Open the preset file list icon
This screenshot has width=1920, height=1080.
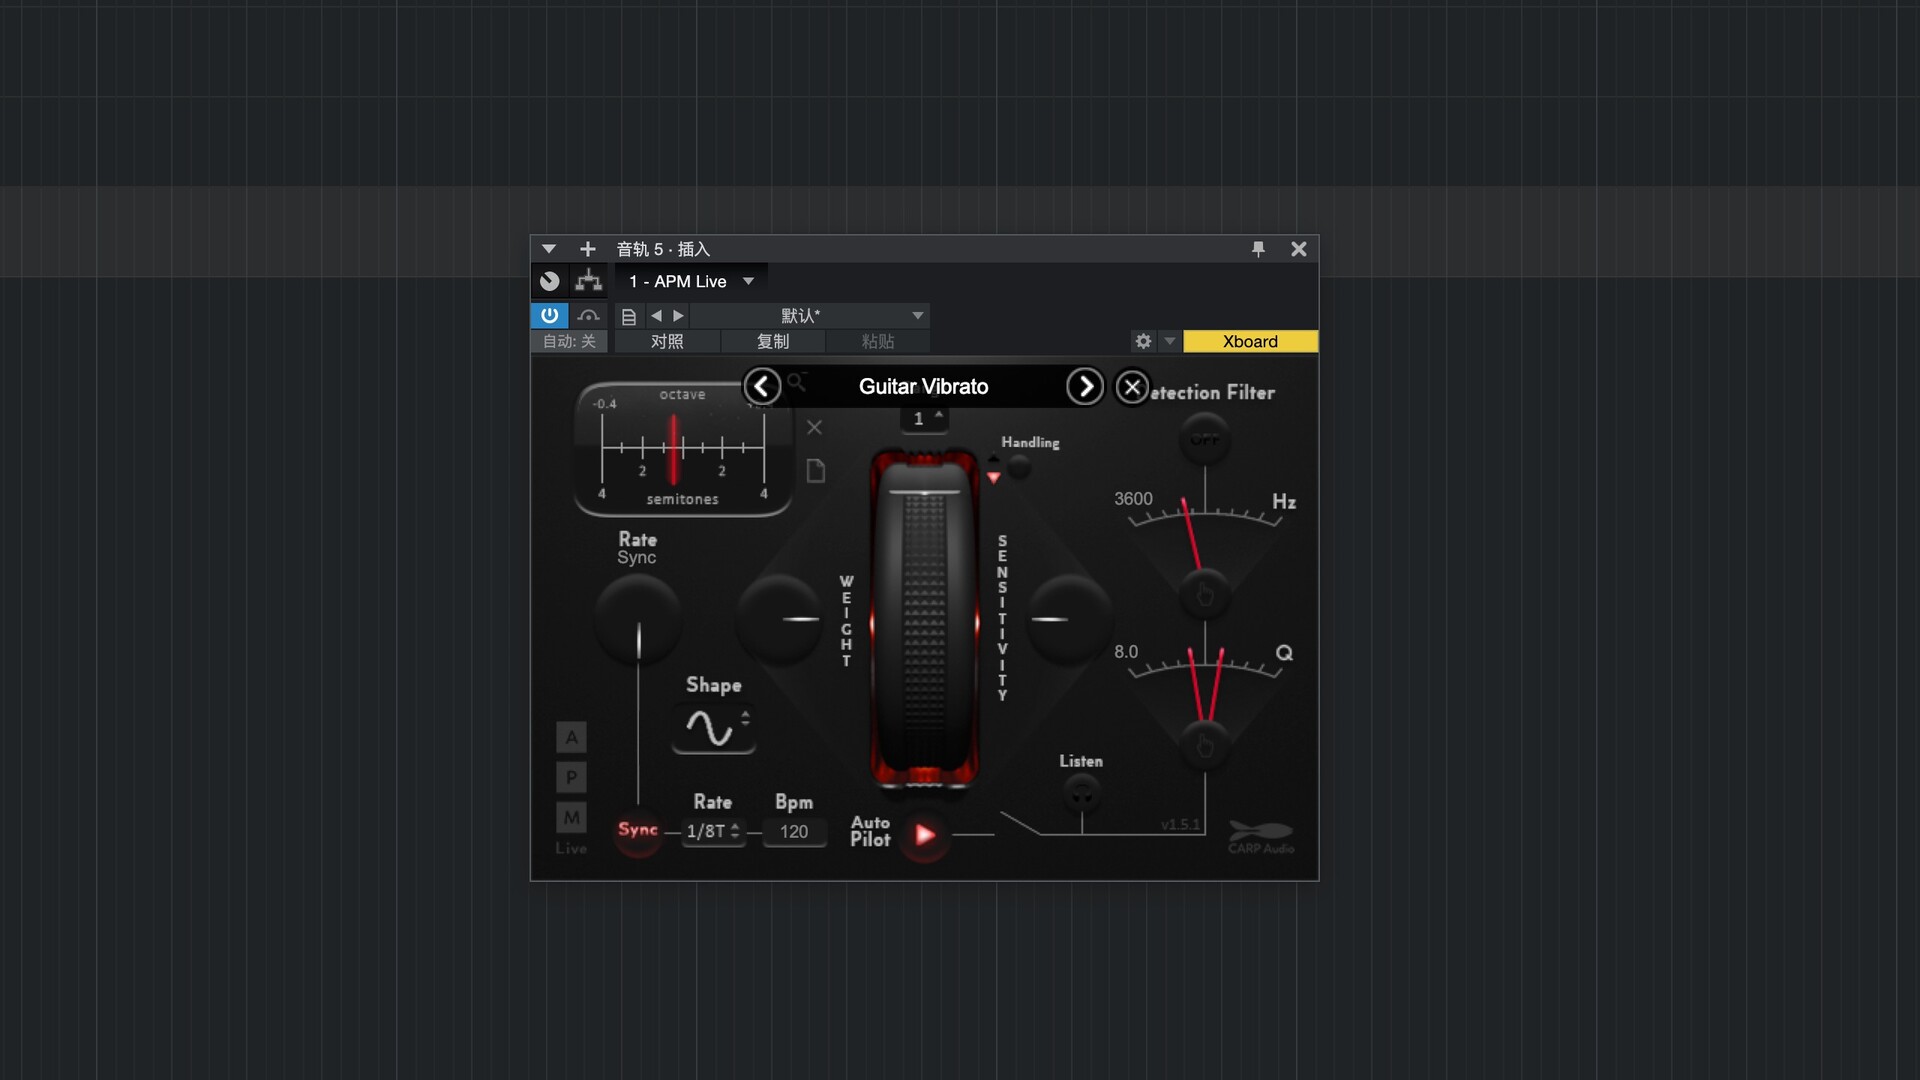(629, 315)
